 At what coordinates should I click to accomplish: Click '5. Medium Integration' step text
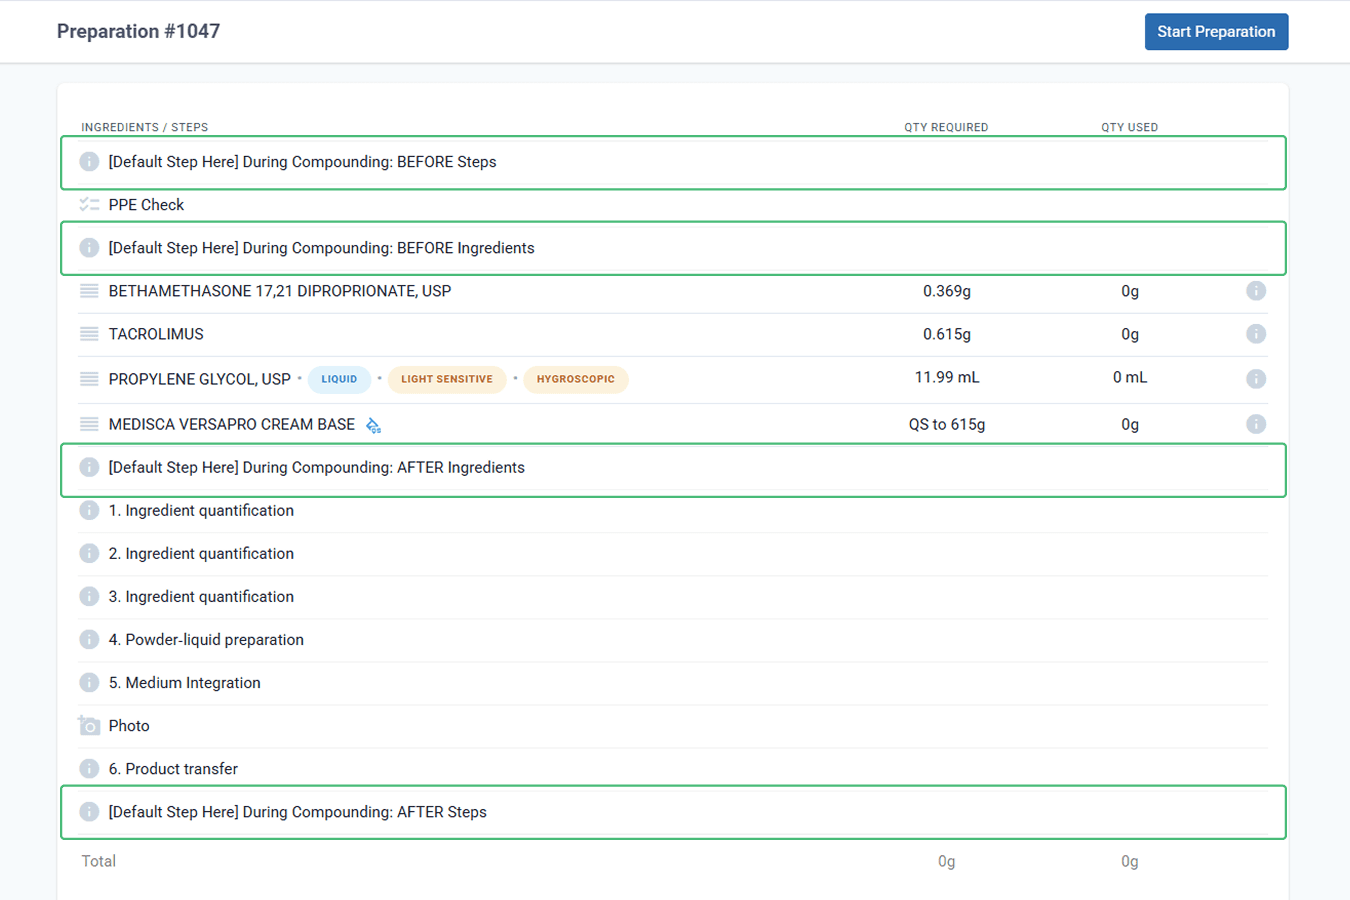tap(184, 682)
